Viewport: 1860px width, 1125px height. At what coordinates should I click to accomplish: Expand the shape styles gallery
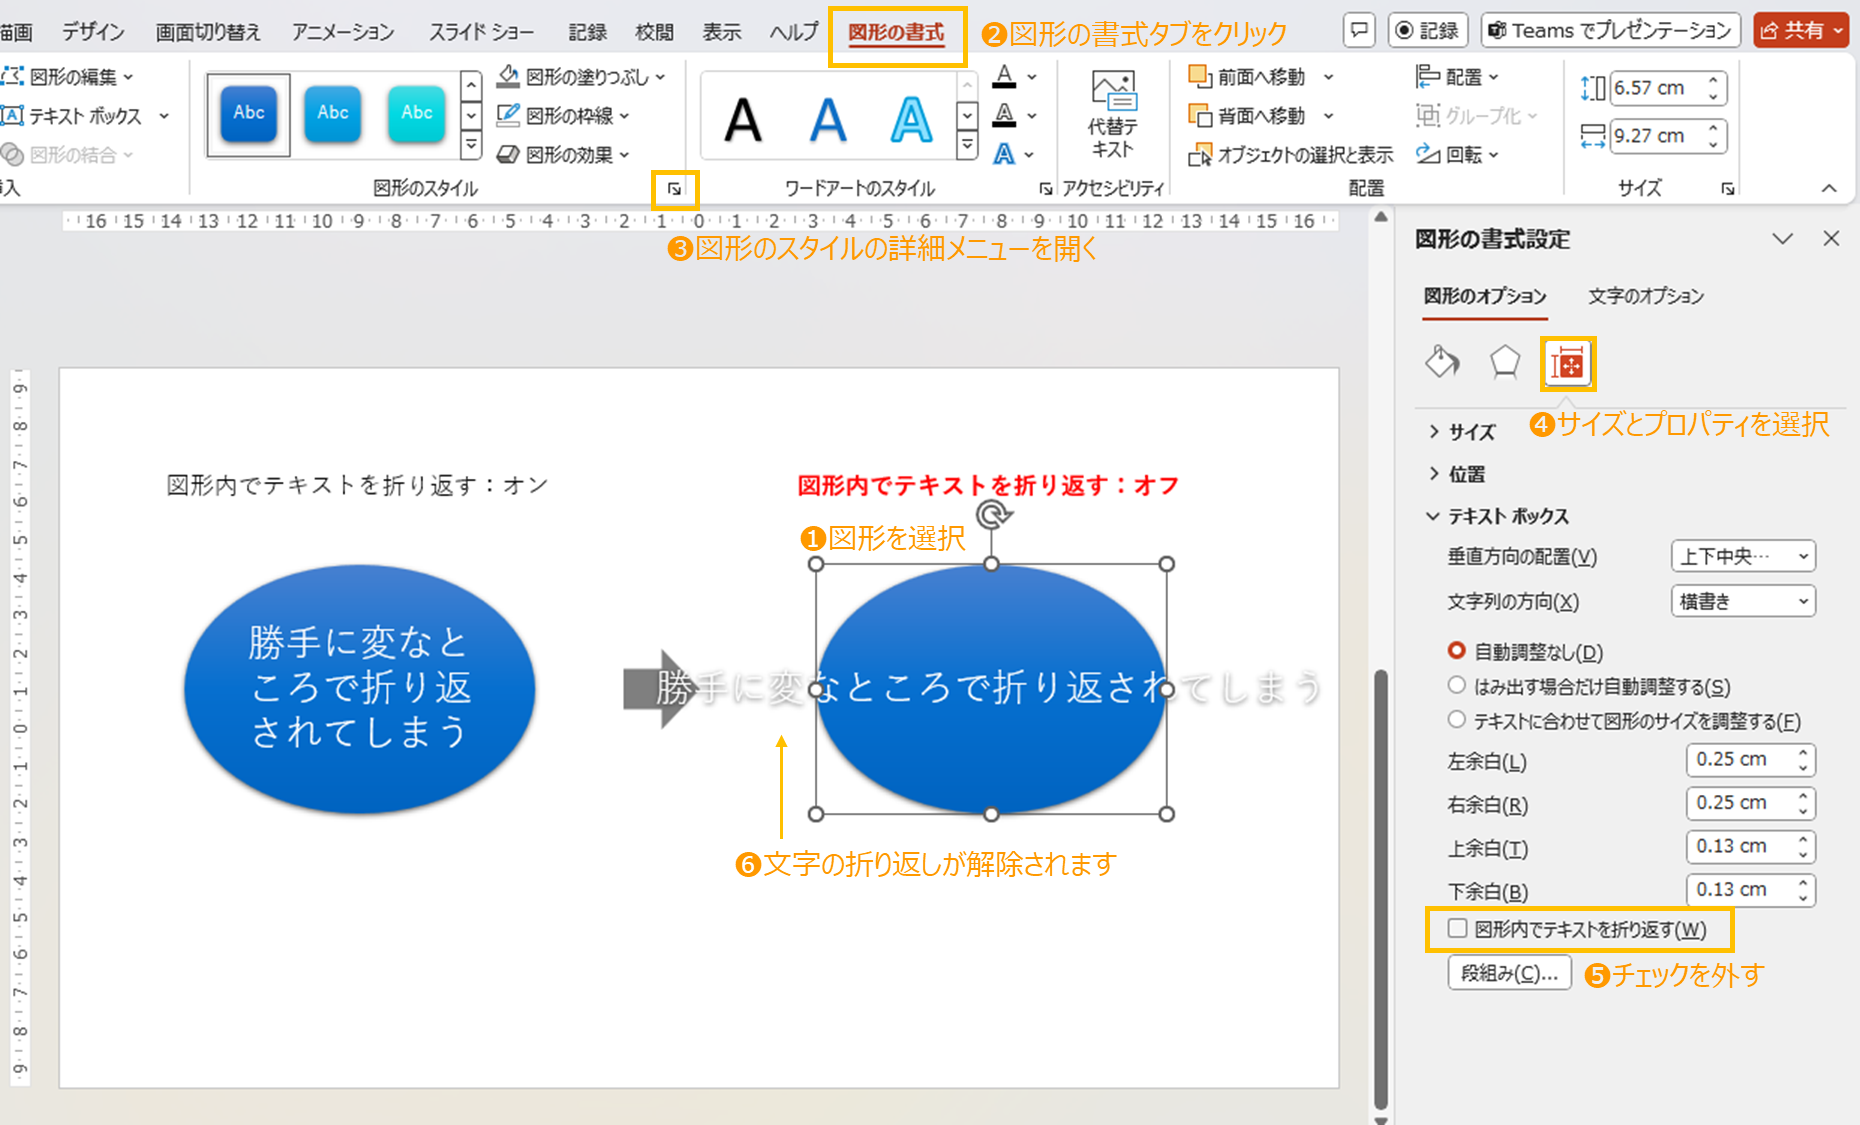471,146
